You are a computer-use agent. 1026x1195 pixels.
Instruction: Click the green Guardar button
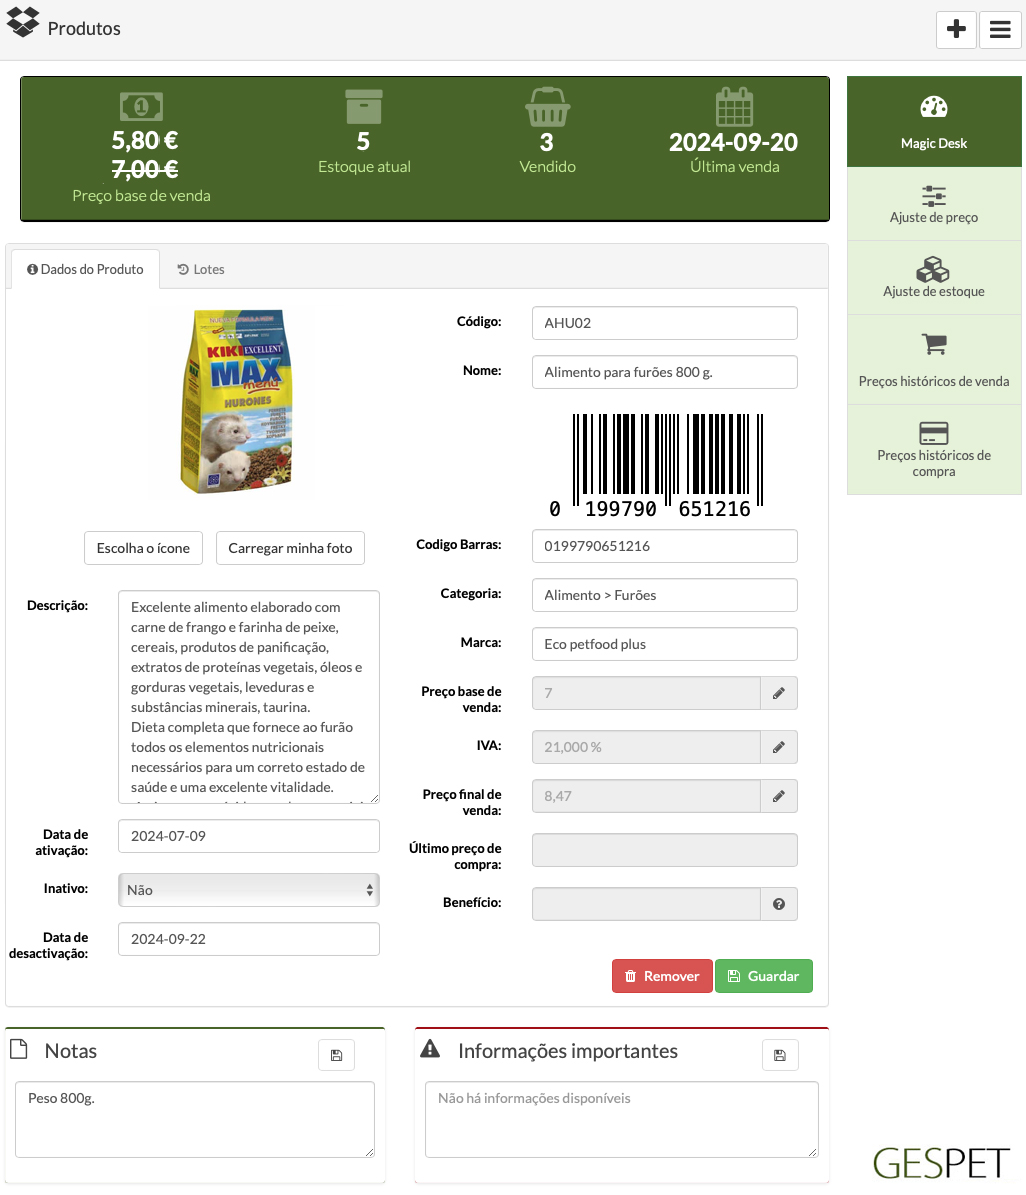764,976
